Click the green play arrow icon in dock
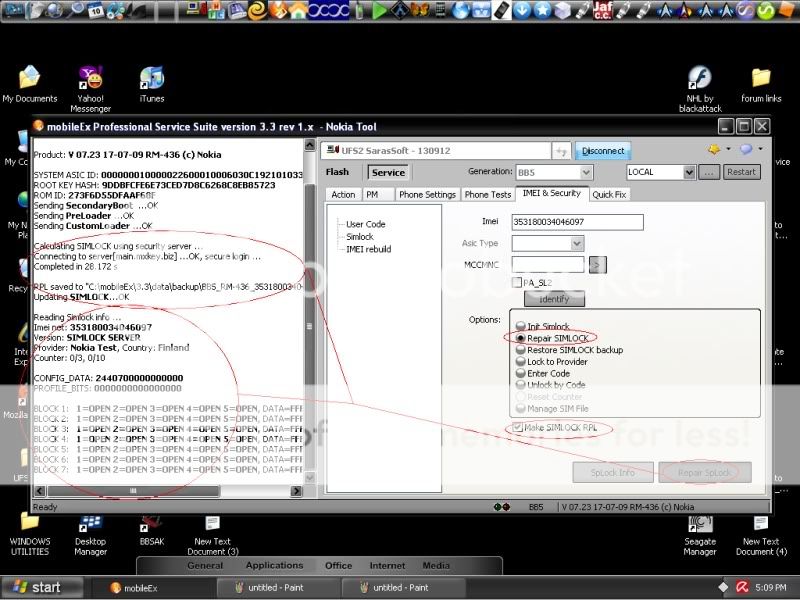The height and width of the screenshot is (600, 800). pos(379,11)
